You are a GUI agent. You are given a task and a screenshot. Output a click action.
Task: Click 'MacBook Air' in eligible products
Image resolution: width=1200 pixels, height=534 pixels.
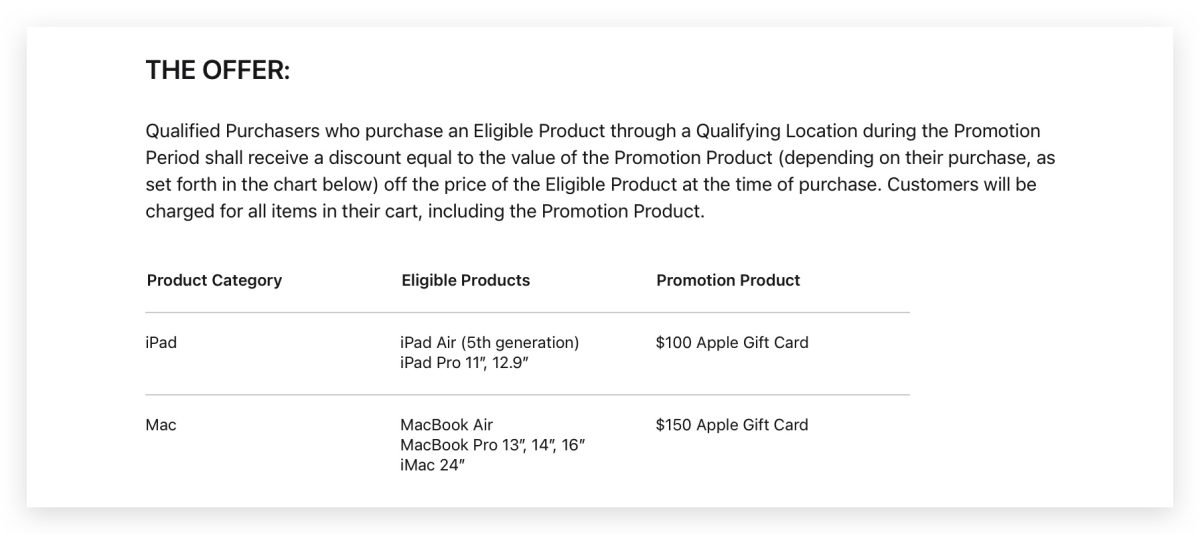coord(446,425)
